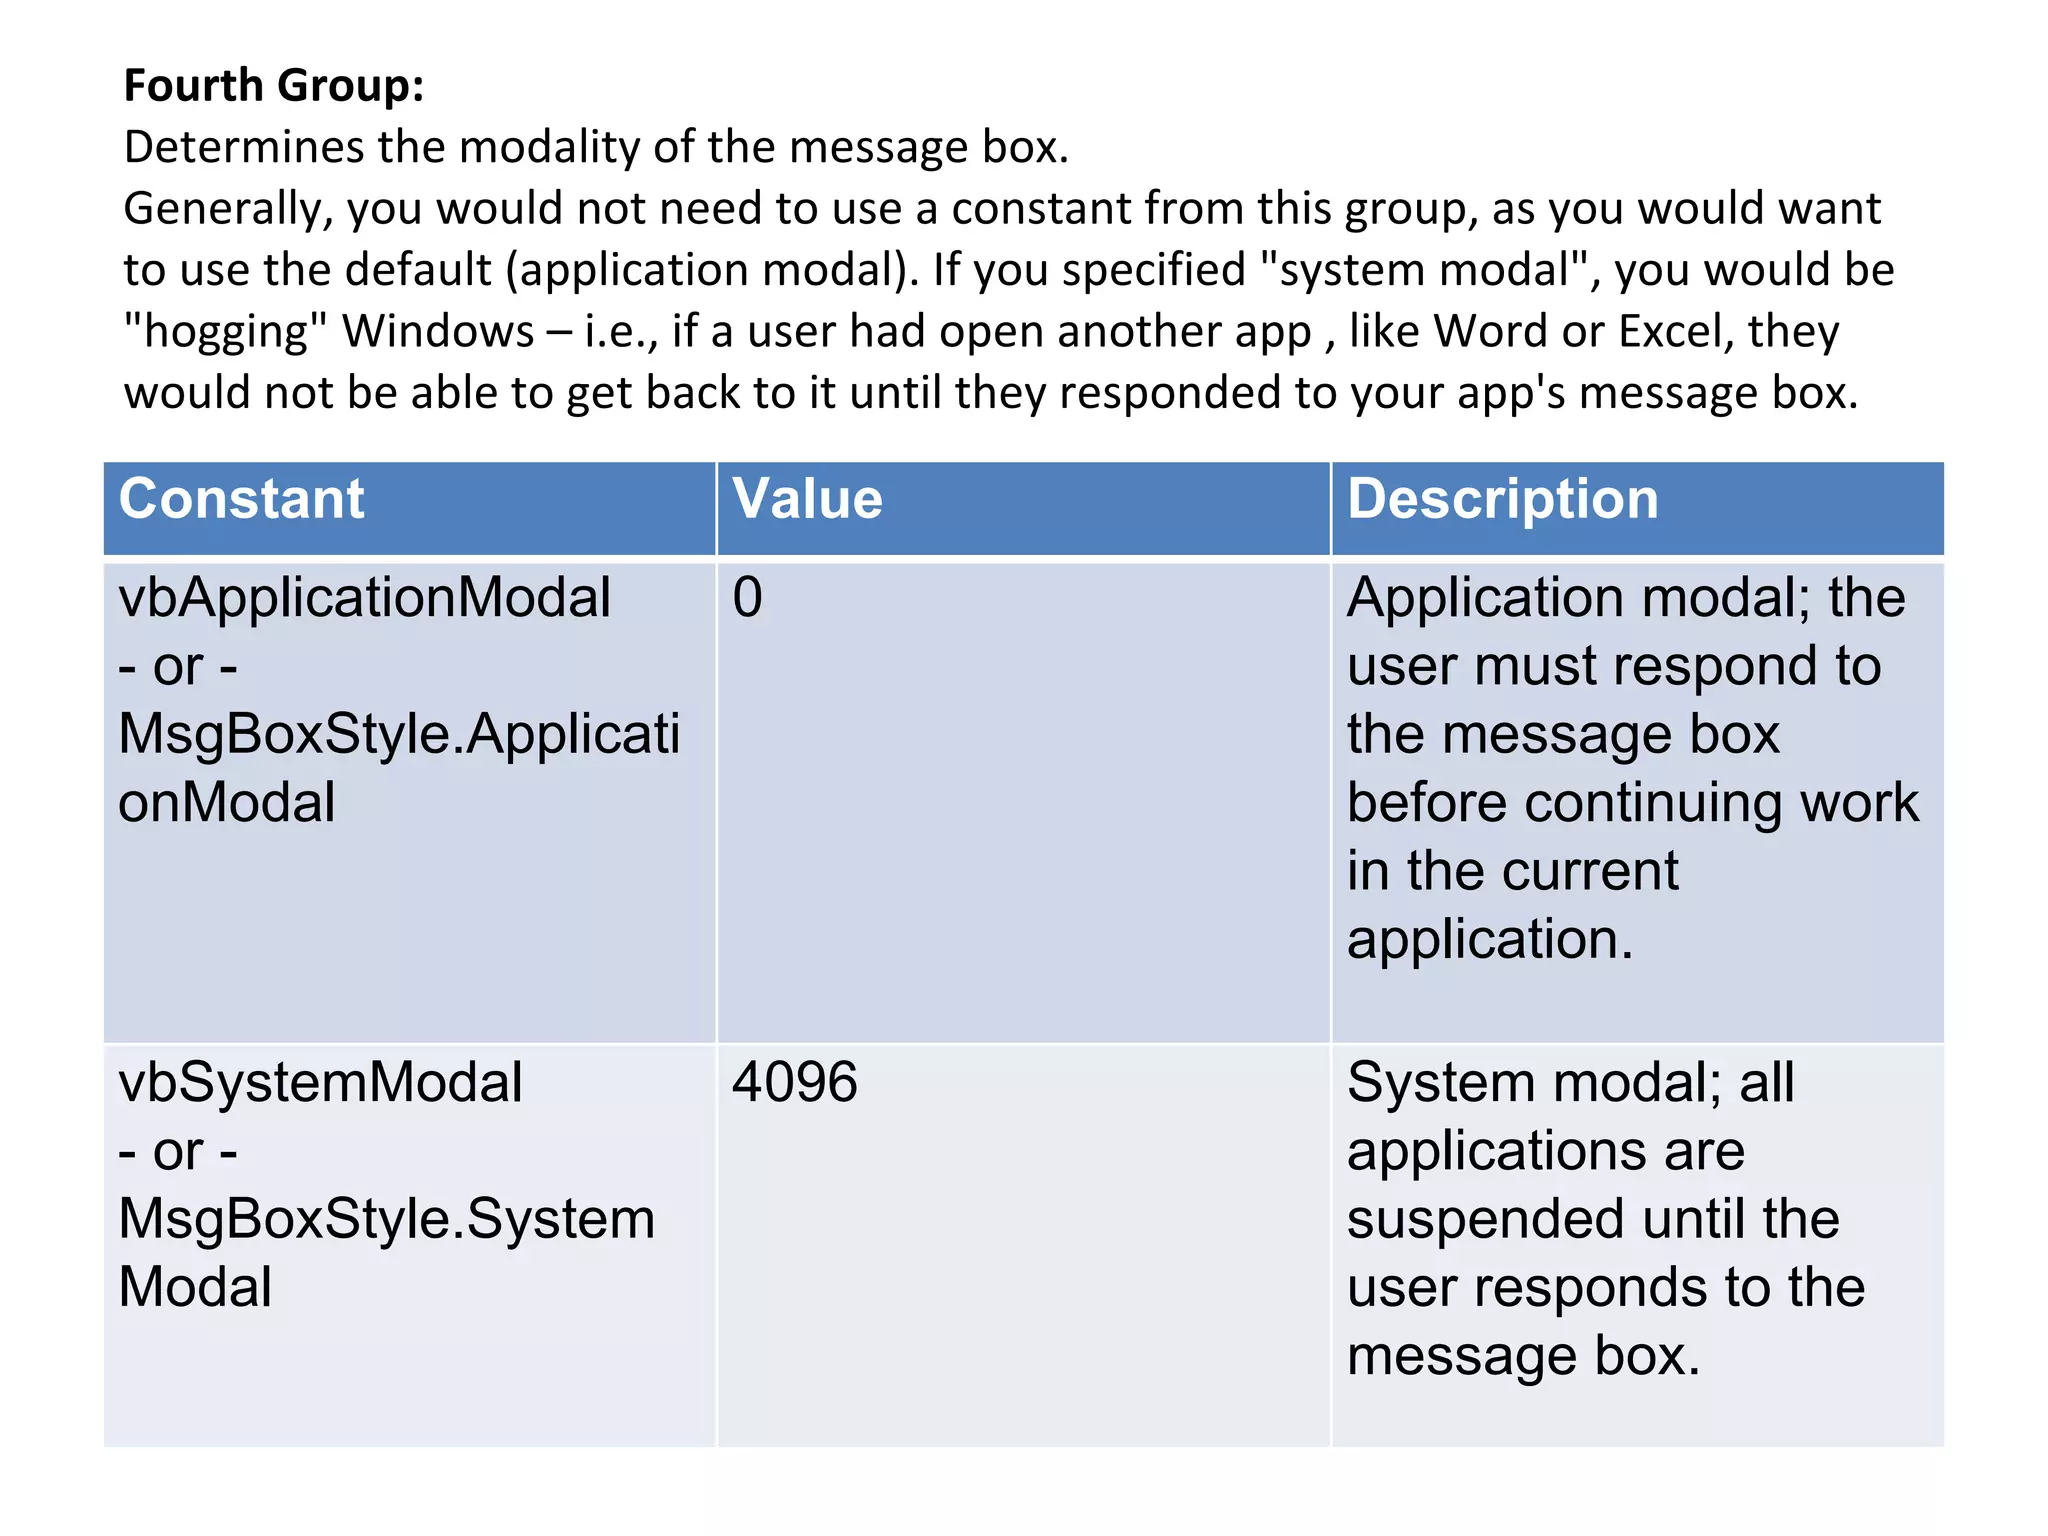Click 'suspended until the' description line
2048x1536 pixels.
[x=1592, y=1220]
